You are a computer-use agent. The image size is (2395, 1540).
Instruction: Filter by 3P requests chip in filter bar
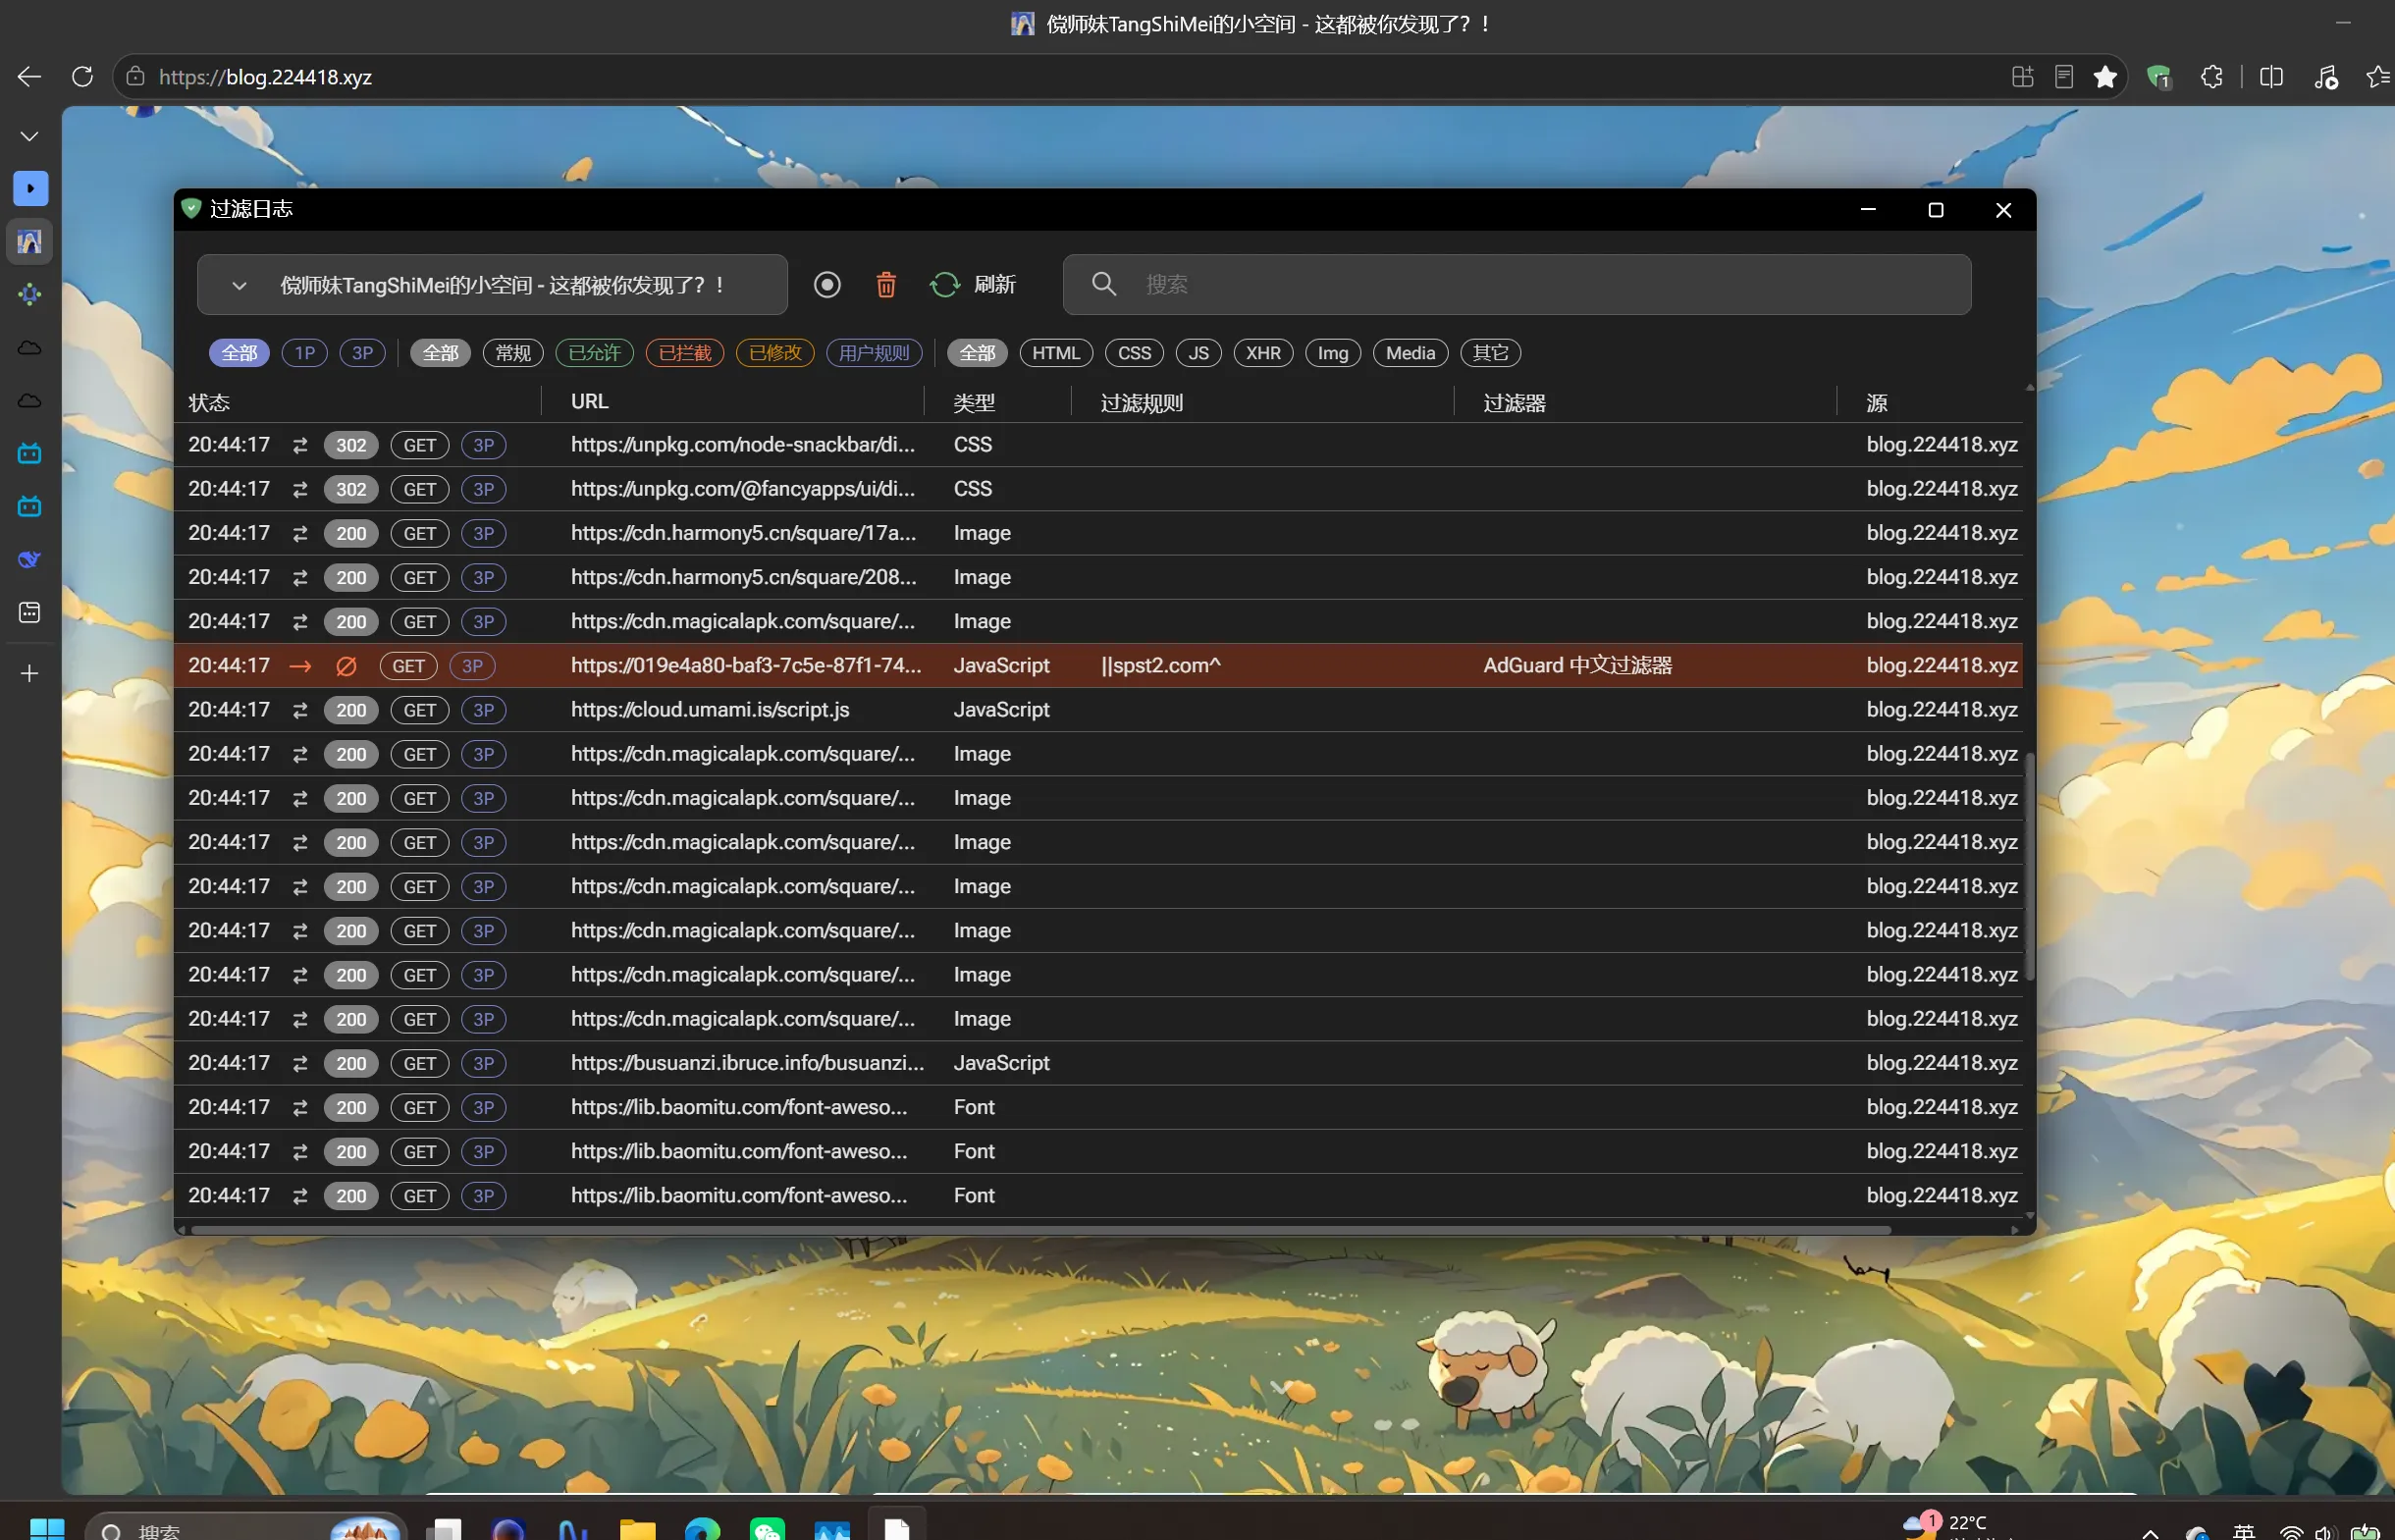(363, 353)
